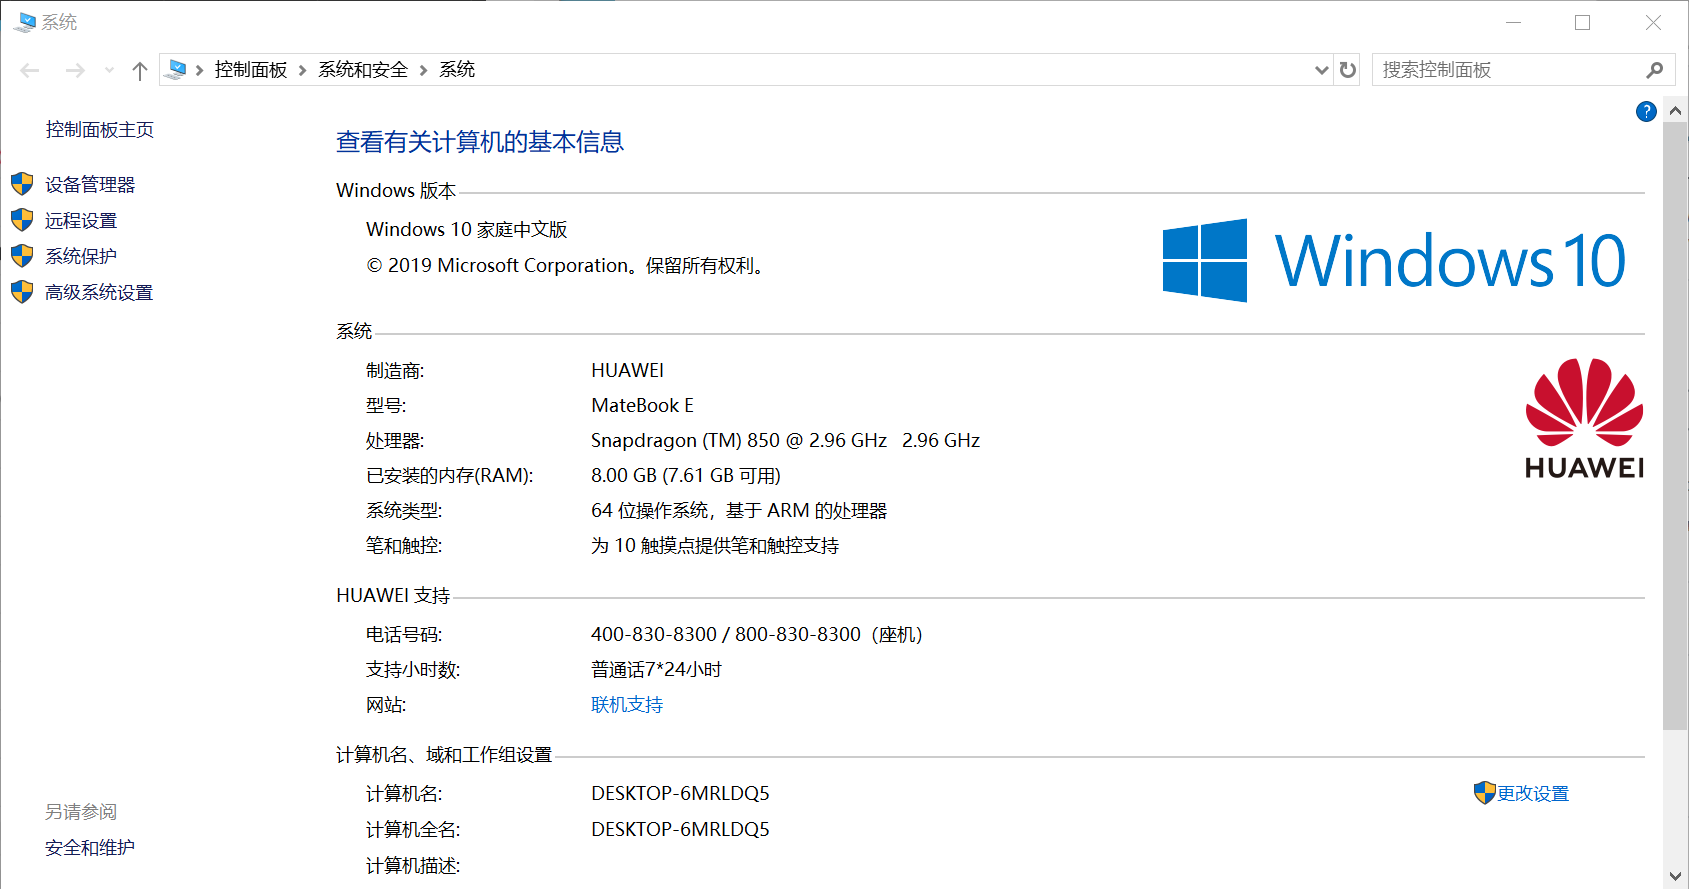This screenshot has width=1689, height=889.
Task: Click the text 64 位操作系统
Action: [x=650, y=511]
